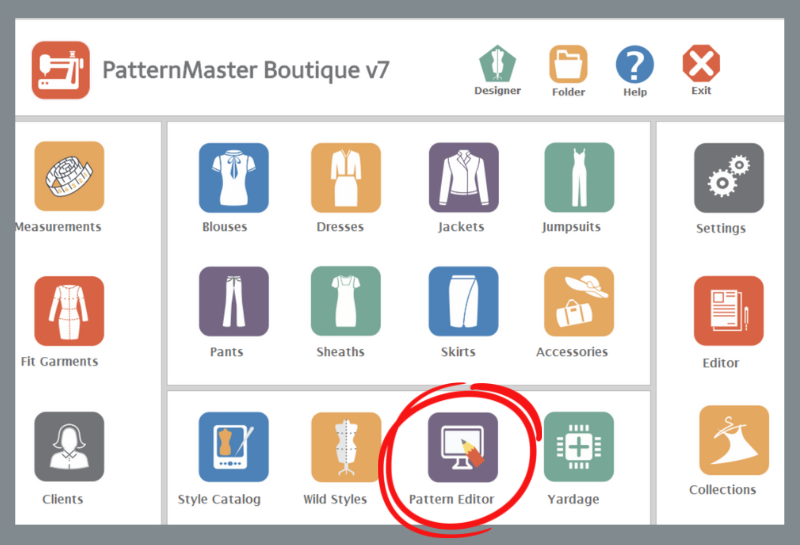Click the Jackets text label
This screenshot has width=800, height=545.
(x=461, y=227)
